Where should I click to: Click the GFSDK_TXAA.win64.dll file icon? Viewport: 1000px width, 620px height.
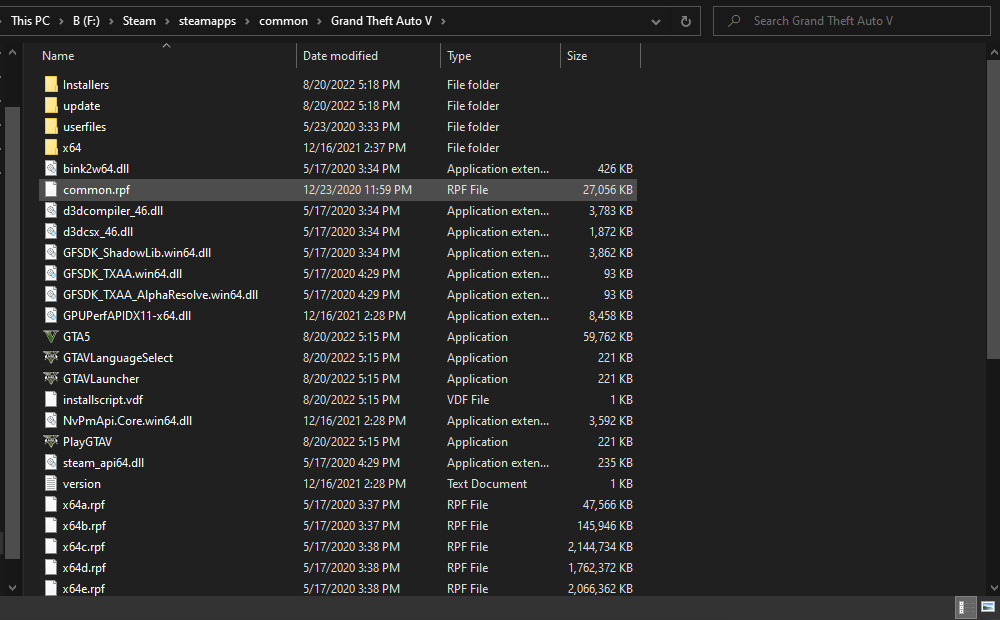51,274
